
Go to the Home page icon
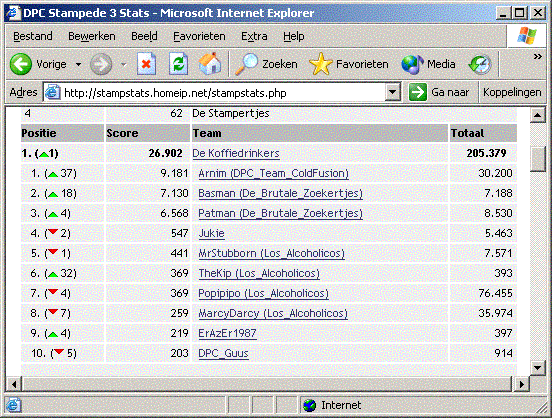[x=210, y=64]
